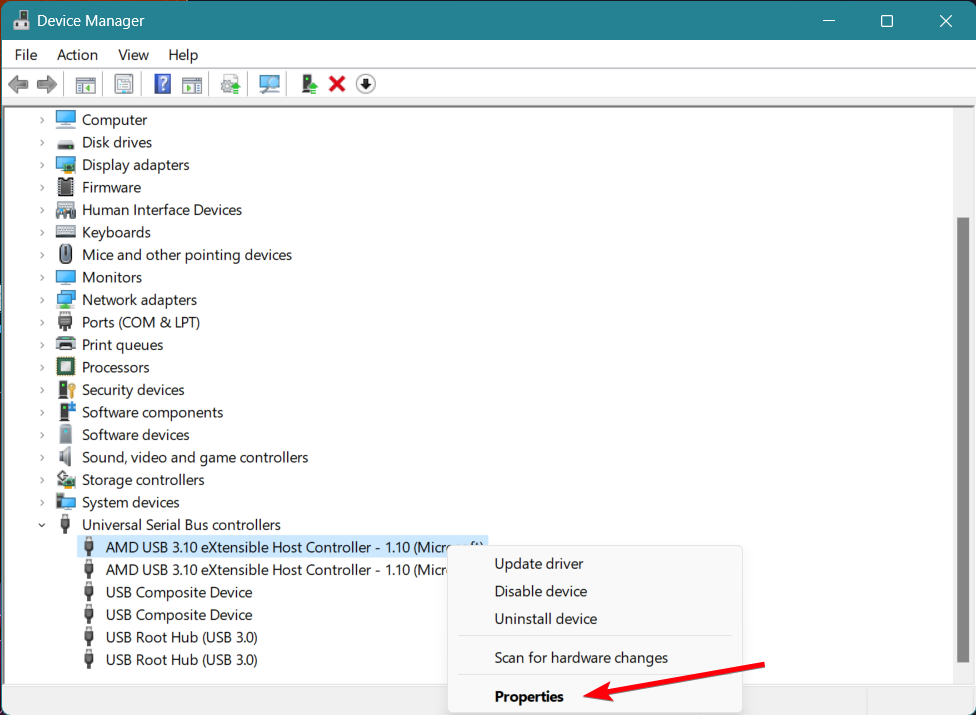This screenshot has width=976, height=715.
Task: Click Scan for hardware changes monitor icon
Action: 270,84
